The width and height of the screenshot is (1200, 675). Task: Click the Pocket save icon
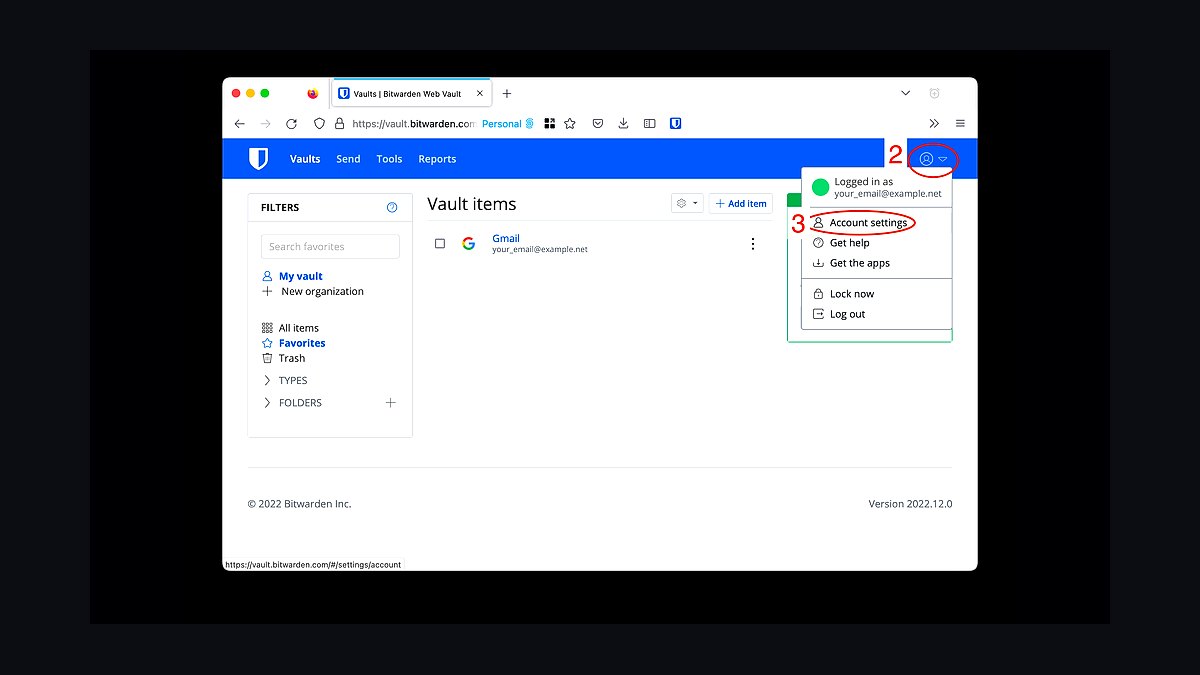[597, 124]
